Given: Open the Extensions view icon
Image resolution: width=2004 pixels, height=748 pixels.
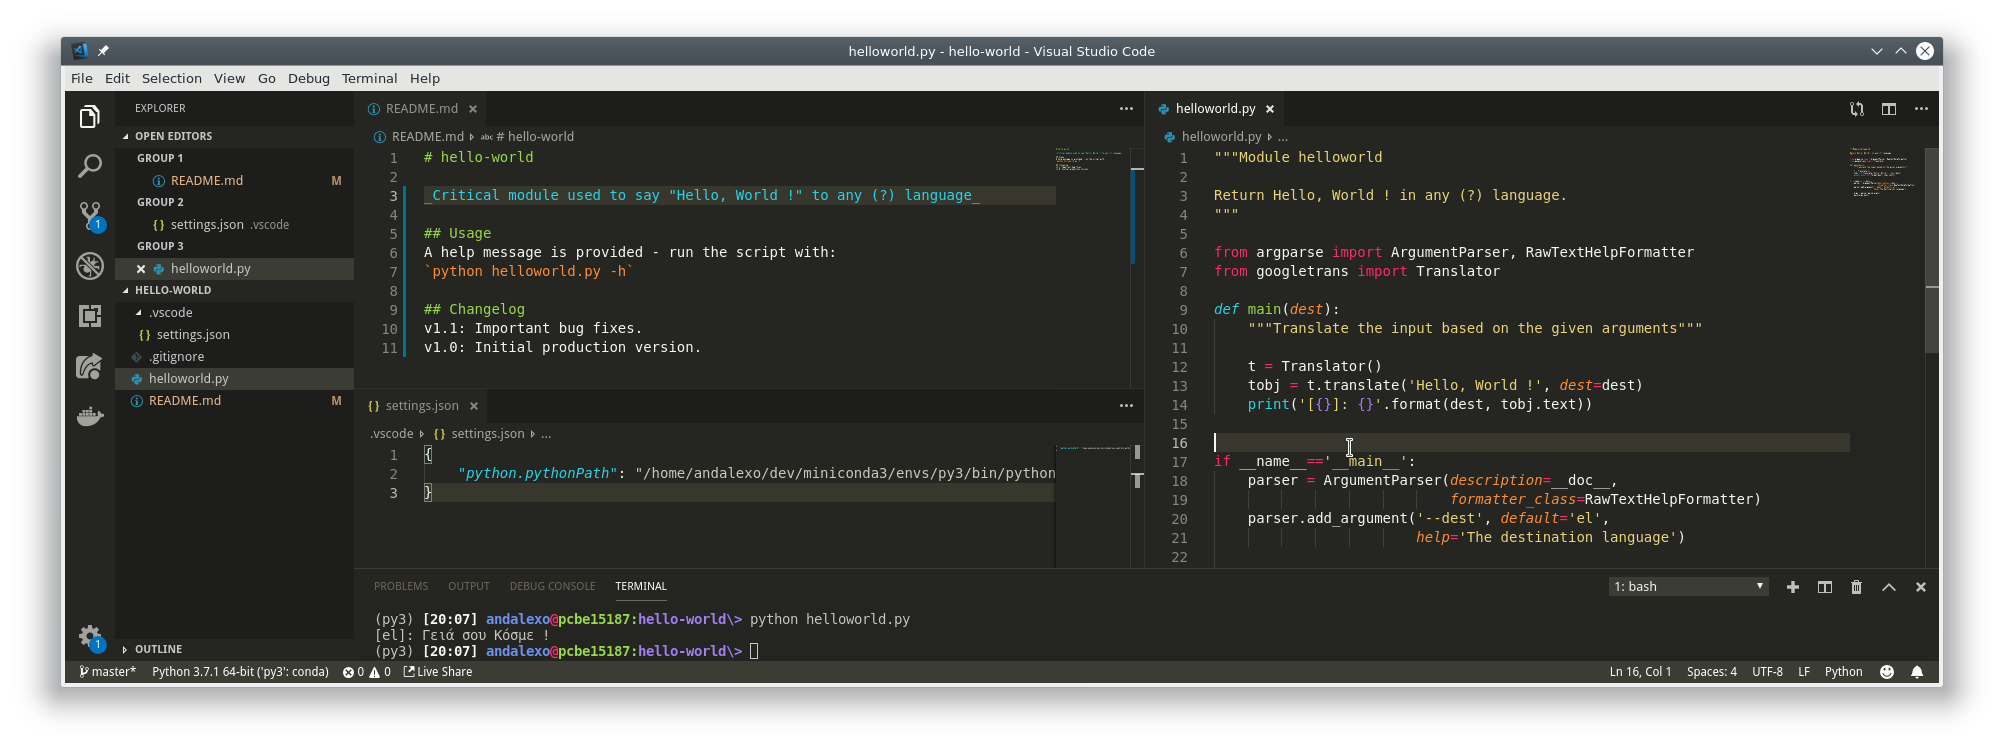Looking at the screenshot, I should coord(90,316).
